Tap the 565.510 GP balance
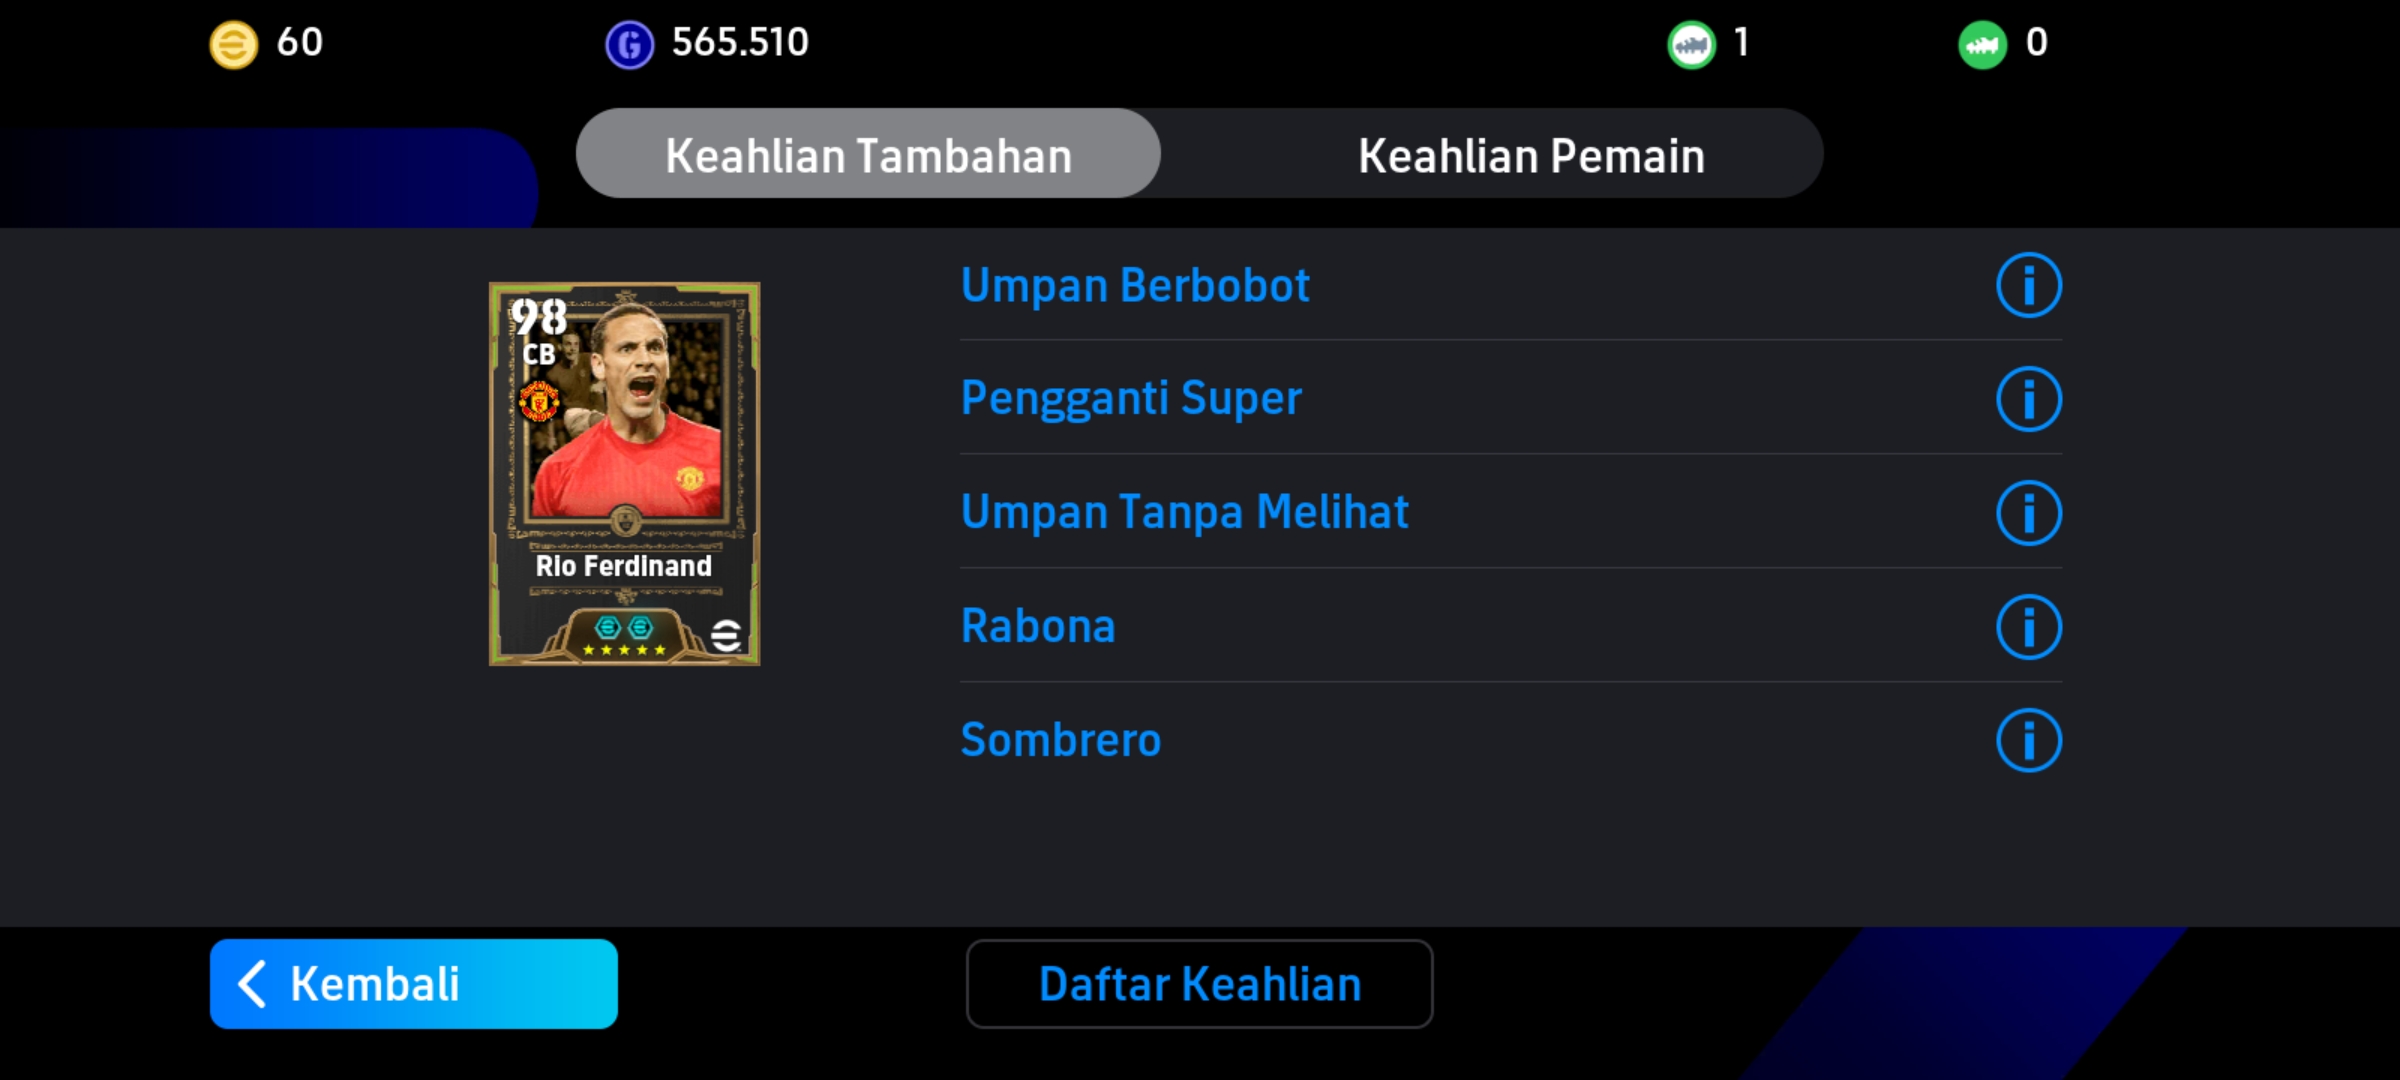 [x=740, y=43]
